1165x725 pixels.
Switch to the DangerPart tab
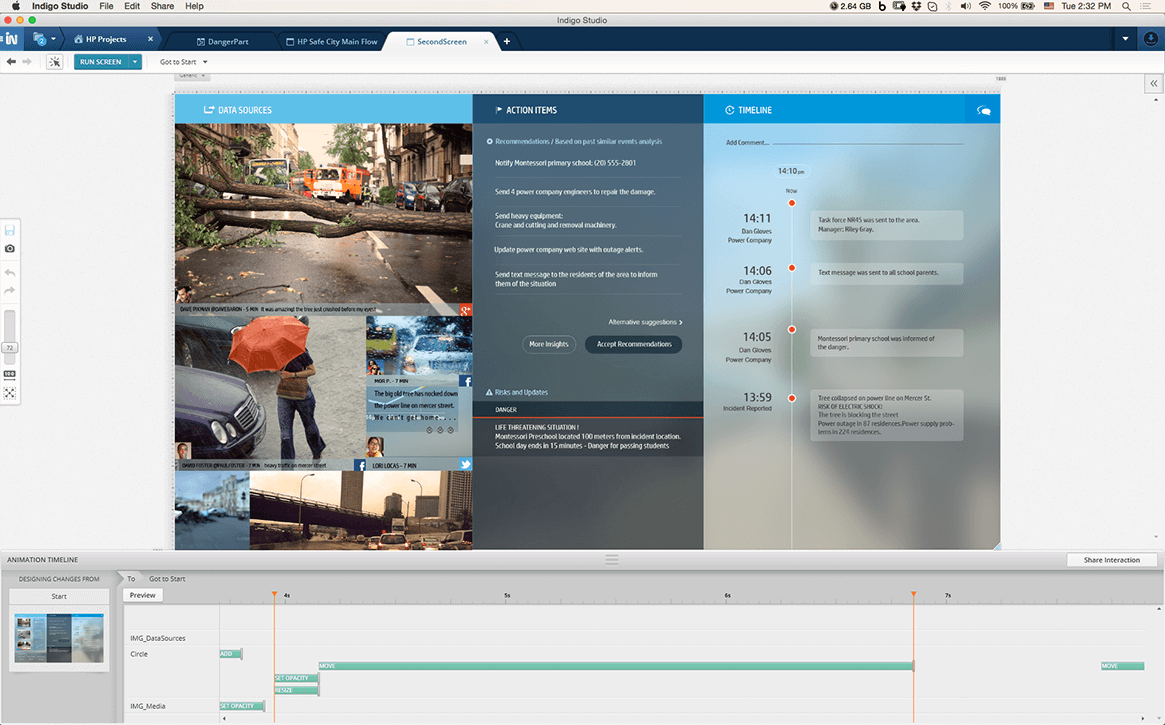227,41
